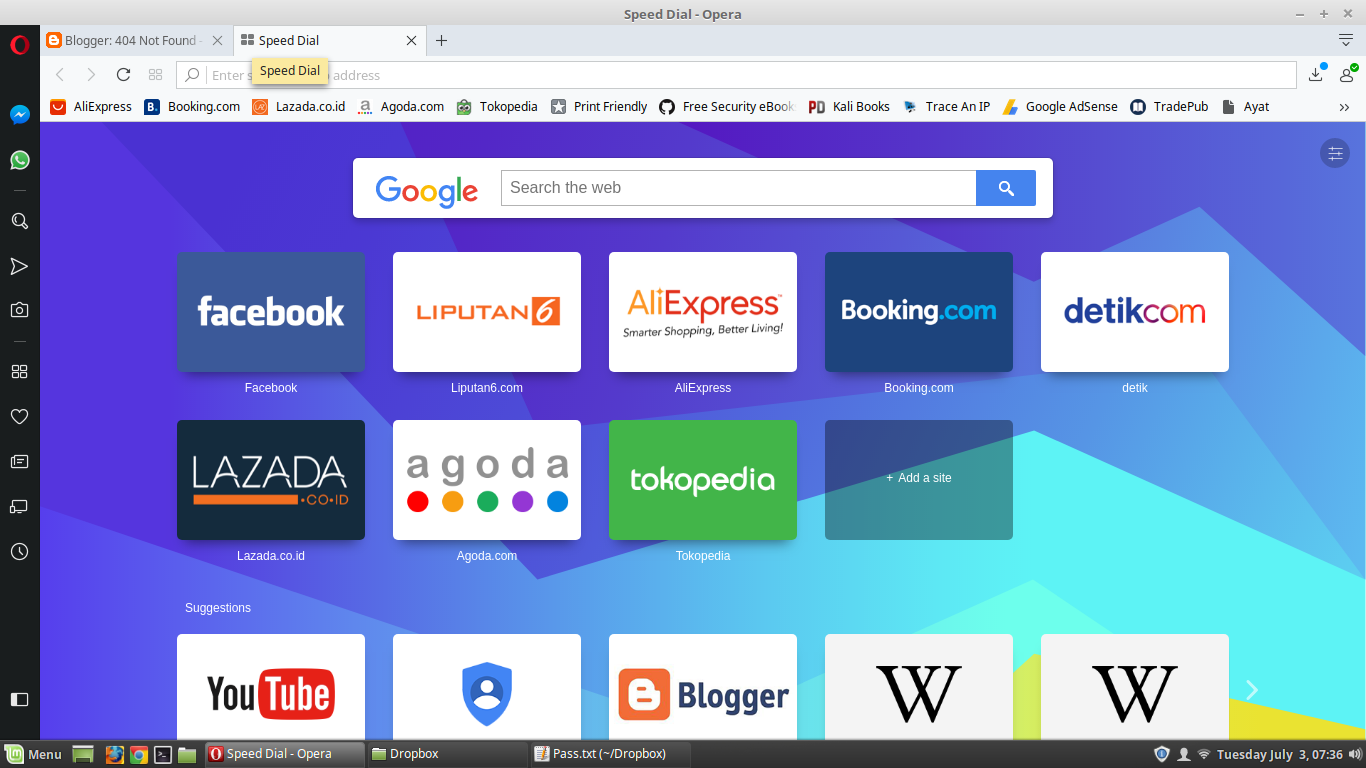Focus the Search the web field
Screen dimensions: 1366x768
point(738,188)
